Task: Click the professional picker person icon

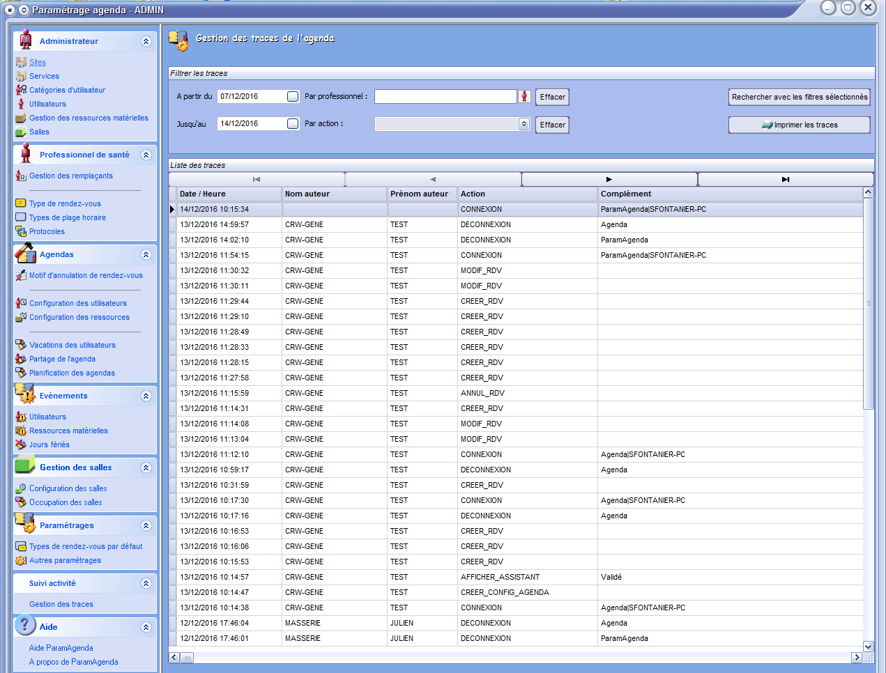Action: [524, 97]
